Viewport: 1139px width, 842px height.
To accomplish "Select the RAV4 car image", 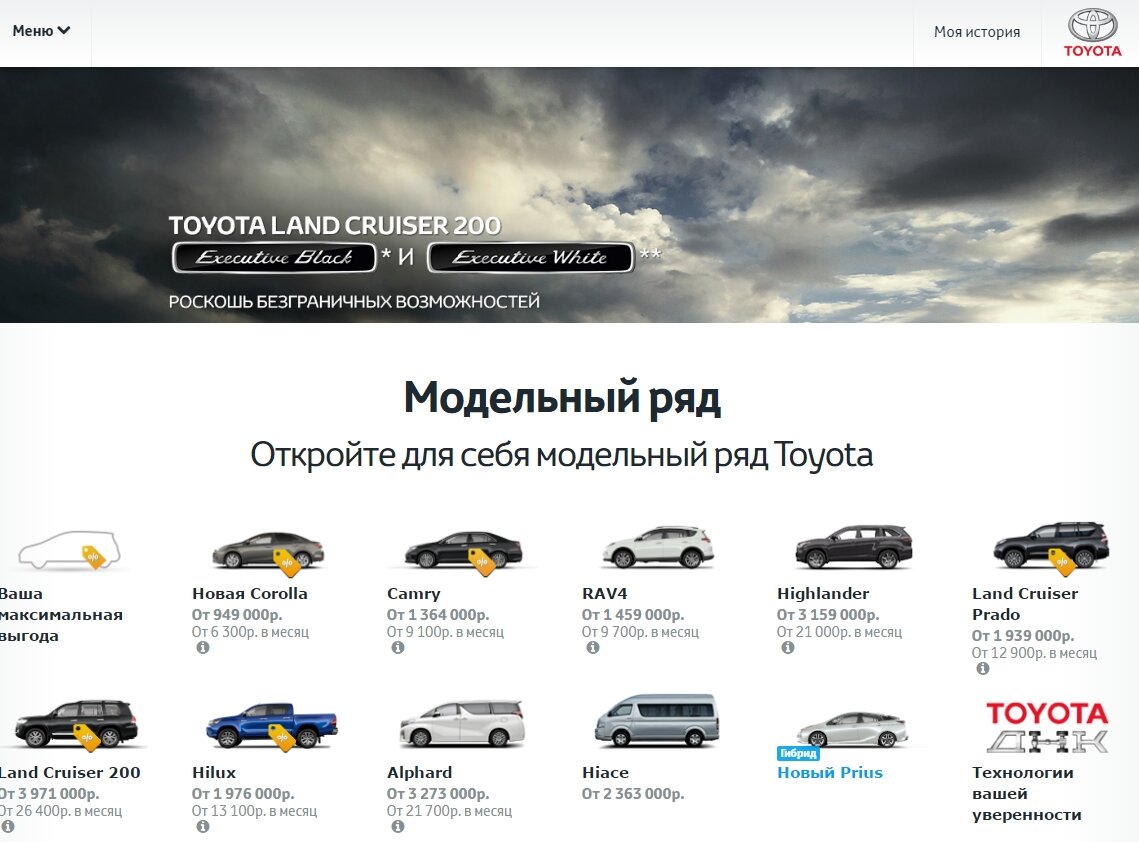I will point(658,547).
